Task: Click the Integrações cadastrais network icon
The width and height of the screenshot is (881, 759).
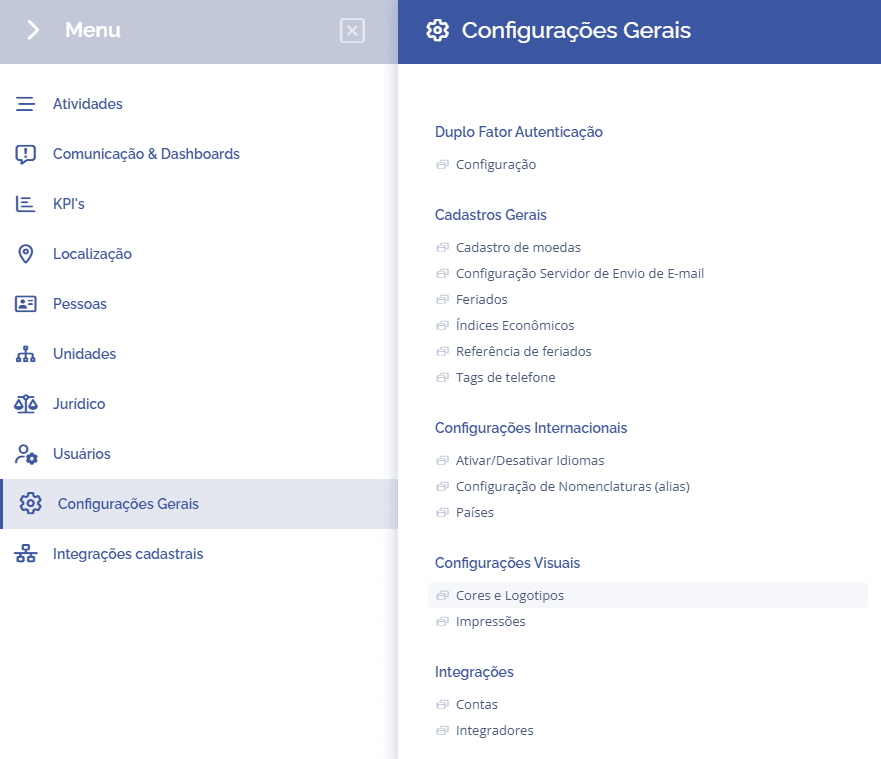Action: coord(25,553)
